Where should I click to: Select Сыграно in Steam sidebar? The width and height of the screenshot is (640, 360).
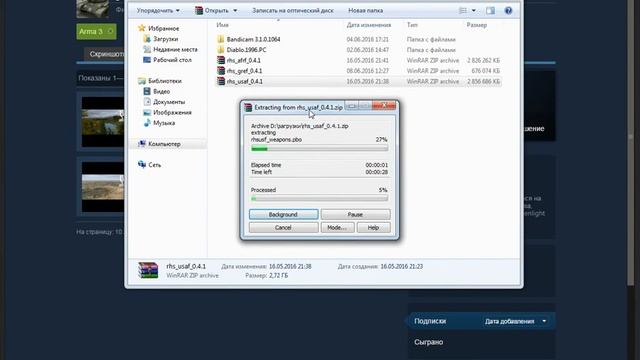[428, 342]
